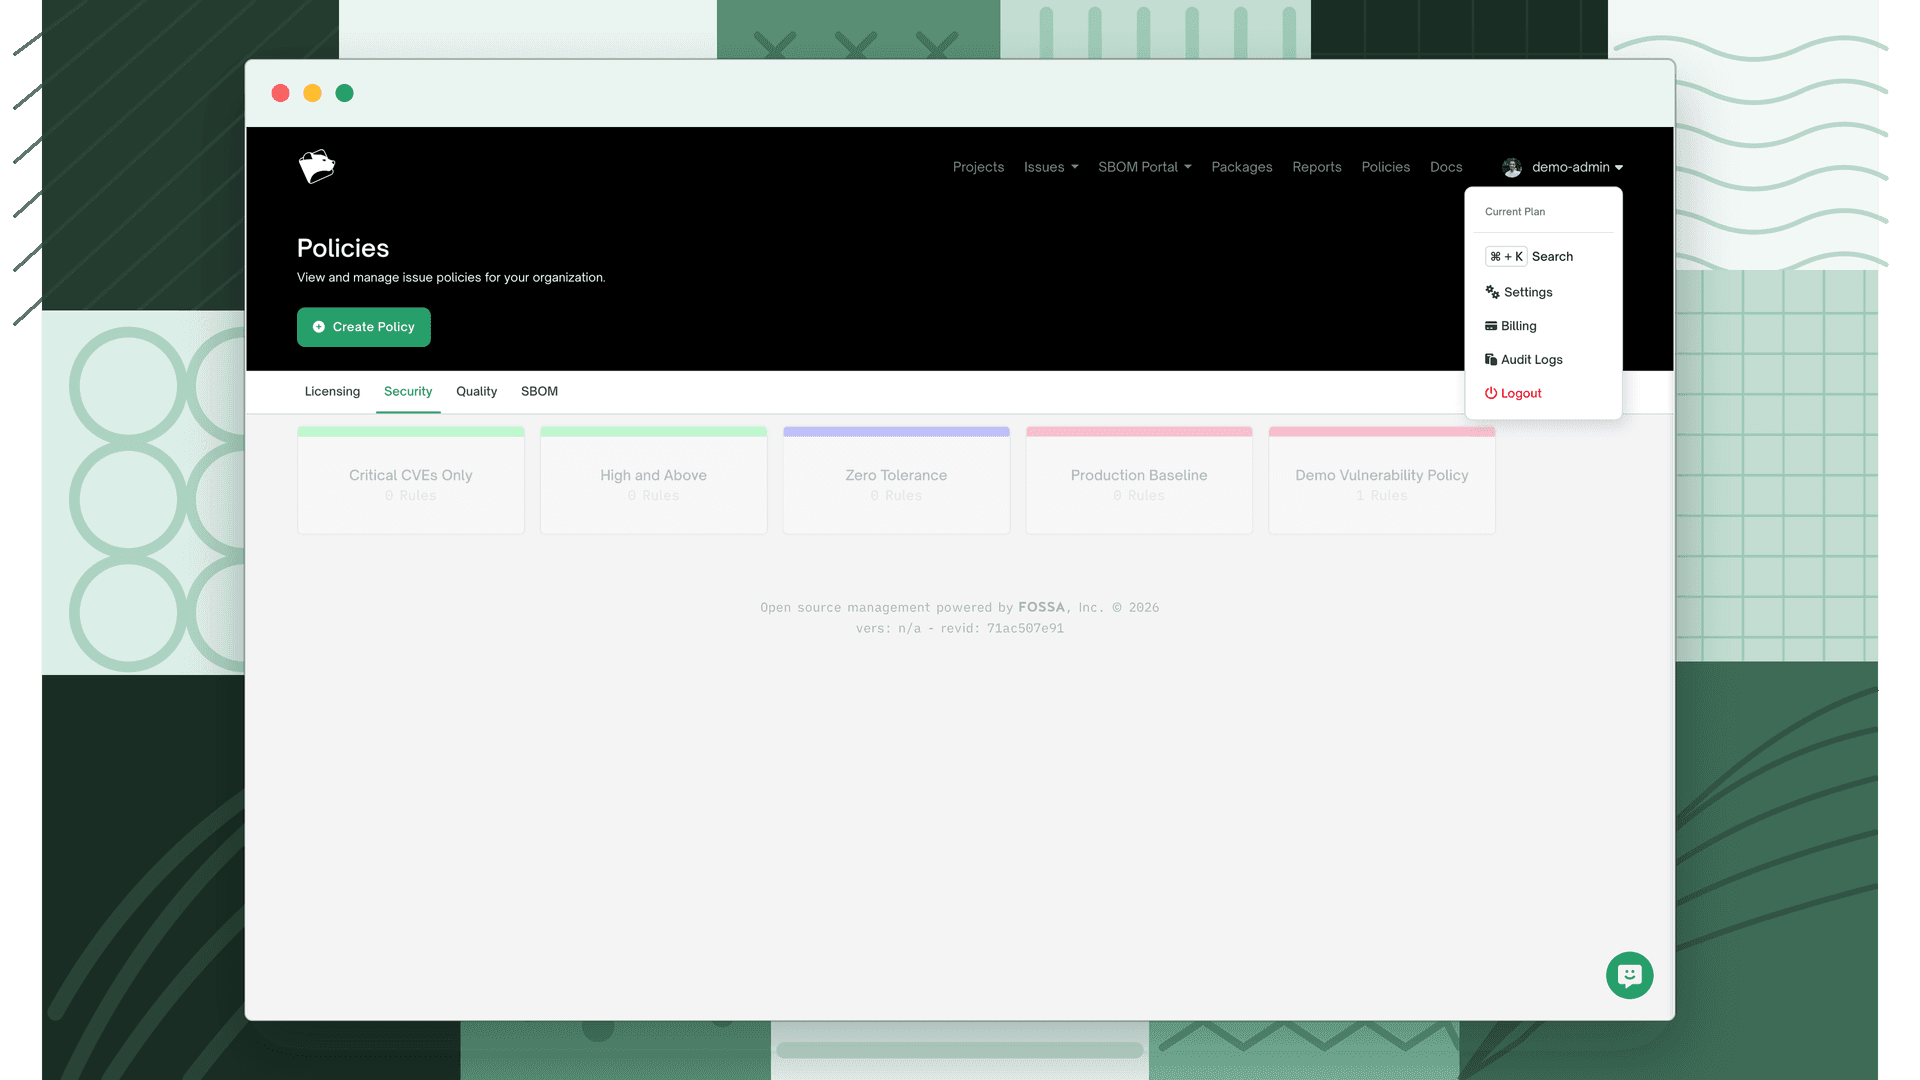1920x1080 pixels.
Task: Click the ⌘ + K shortcut badge
Action: point(1506,257)
